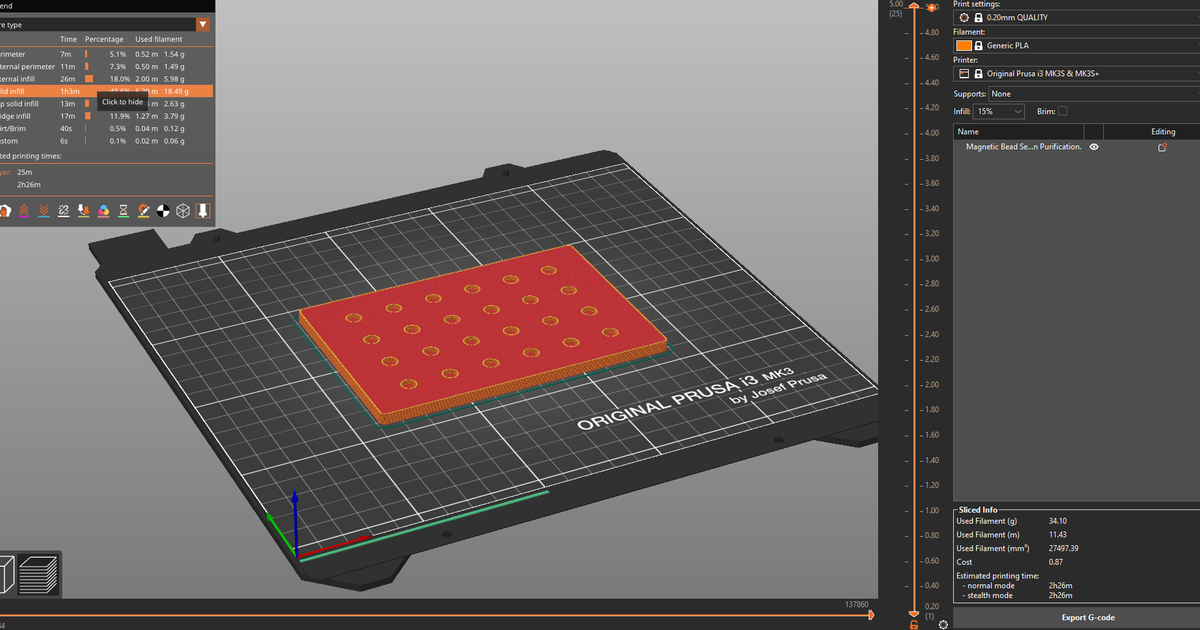1200x630 pixels.
Task: Toggle the tool marker icon in legend
Action: 203,211
